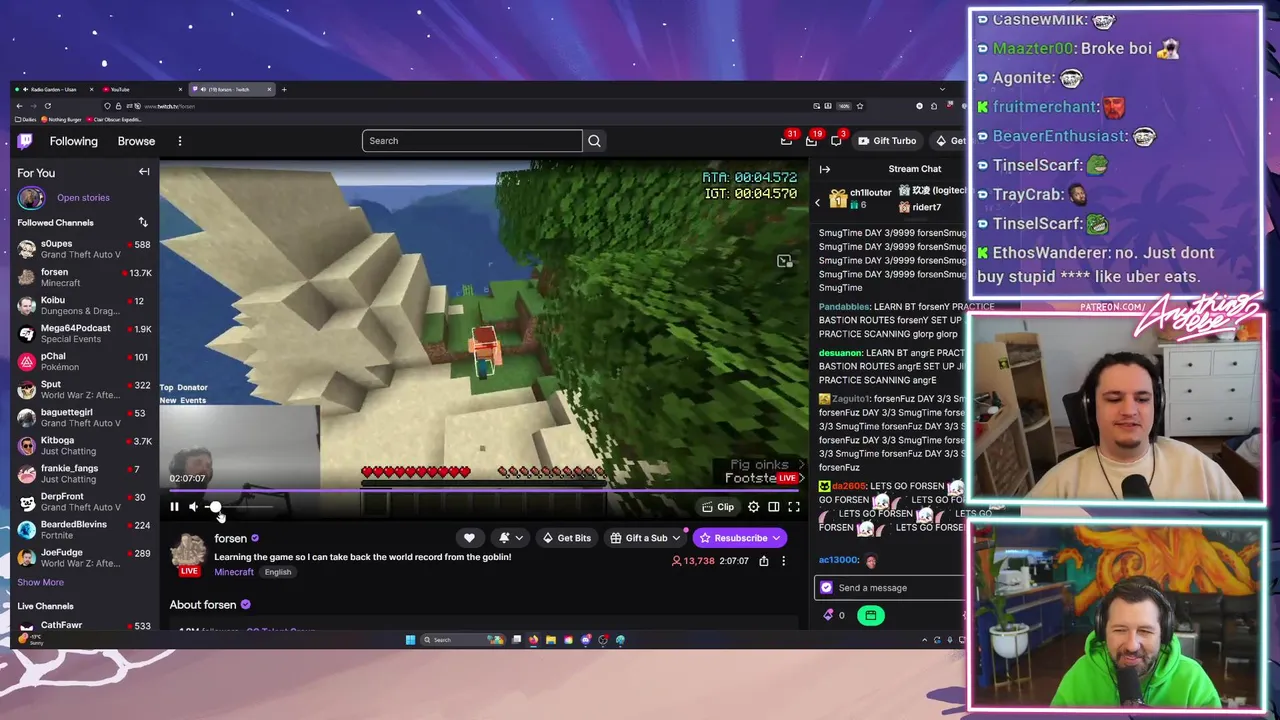
Task: Open frankie_fangs channel in sidebar
Action: pos(83,473)
